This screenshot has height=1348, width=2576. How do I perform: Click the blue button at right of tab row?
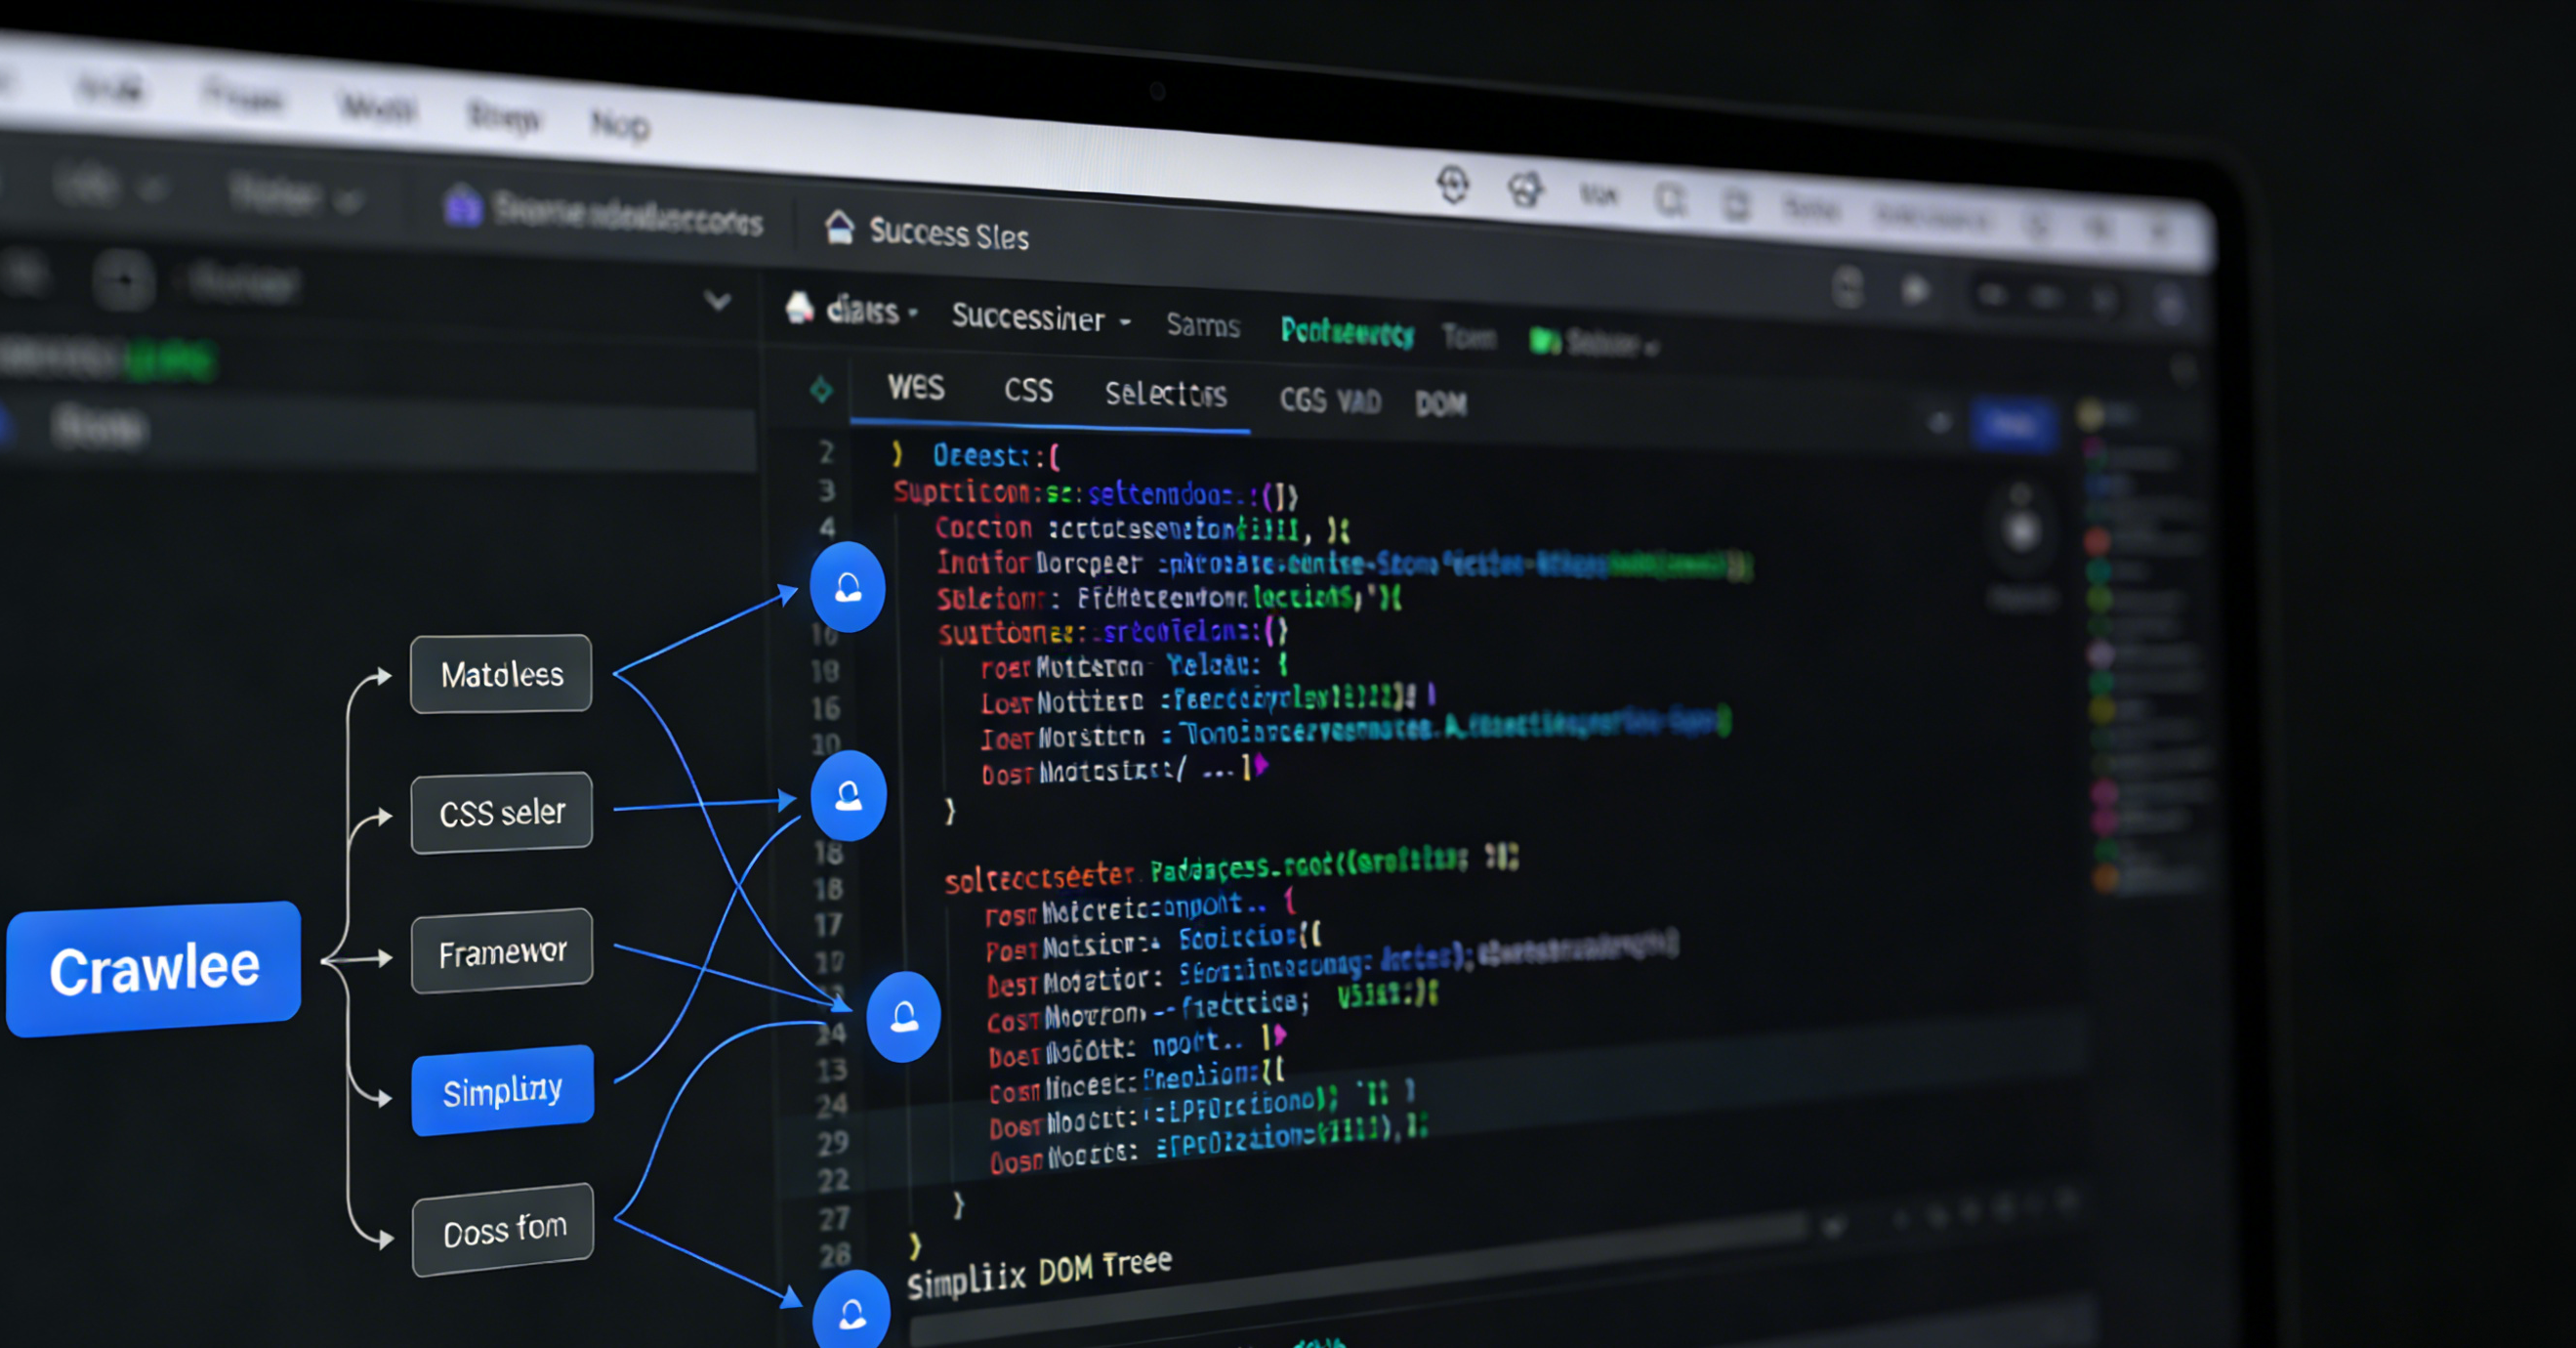[2013, 424]
